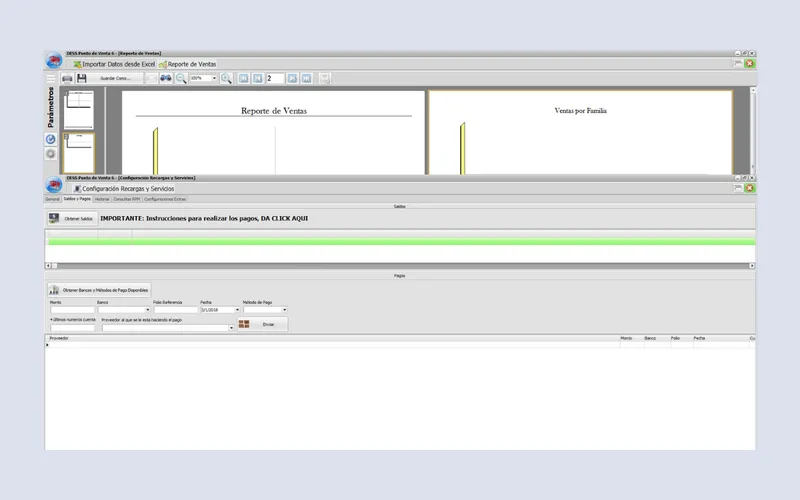Viewport: 800px width, 500px height.
Task: Click the Reporte de Ventas page title
Action: pos(274,111)
